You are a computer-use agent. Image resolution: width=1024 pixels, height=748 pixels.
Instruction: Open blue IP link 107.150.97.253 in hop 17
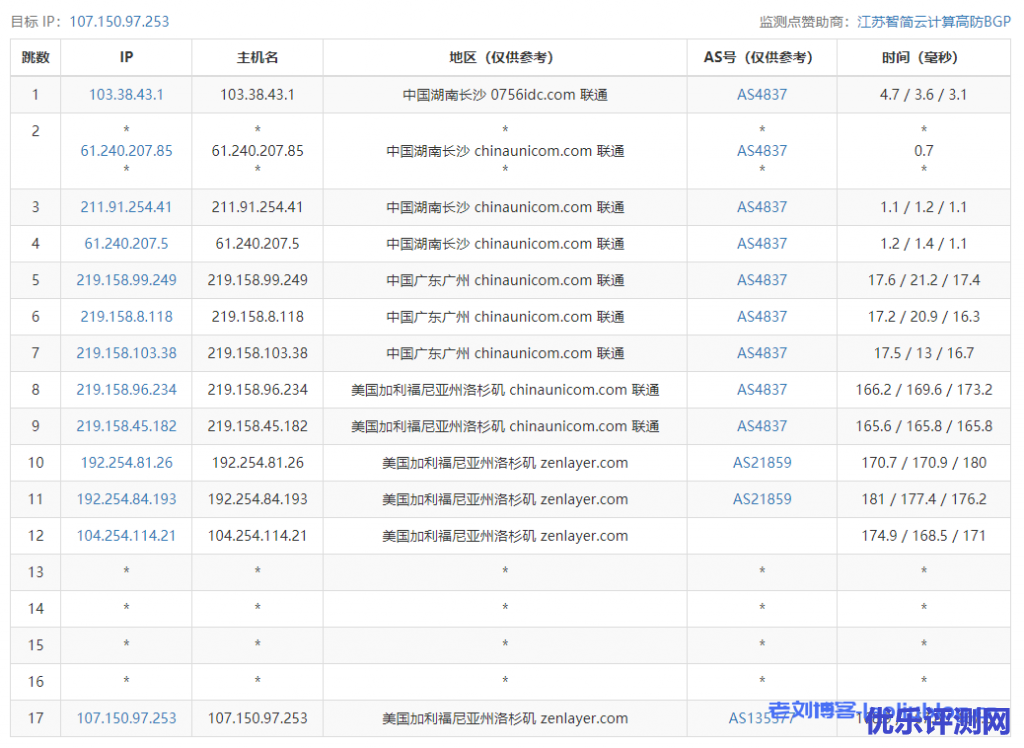coord(126,718)
